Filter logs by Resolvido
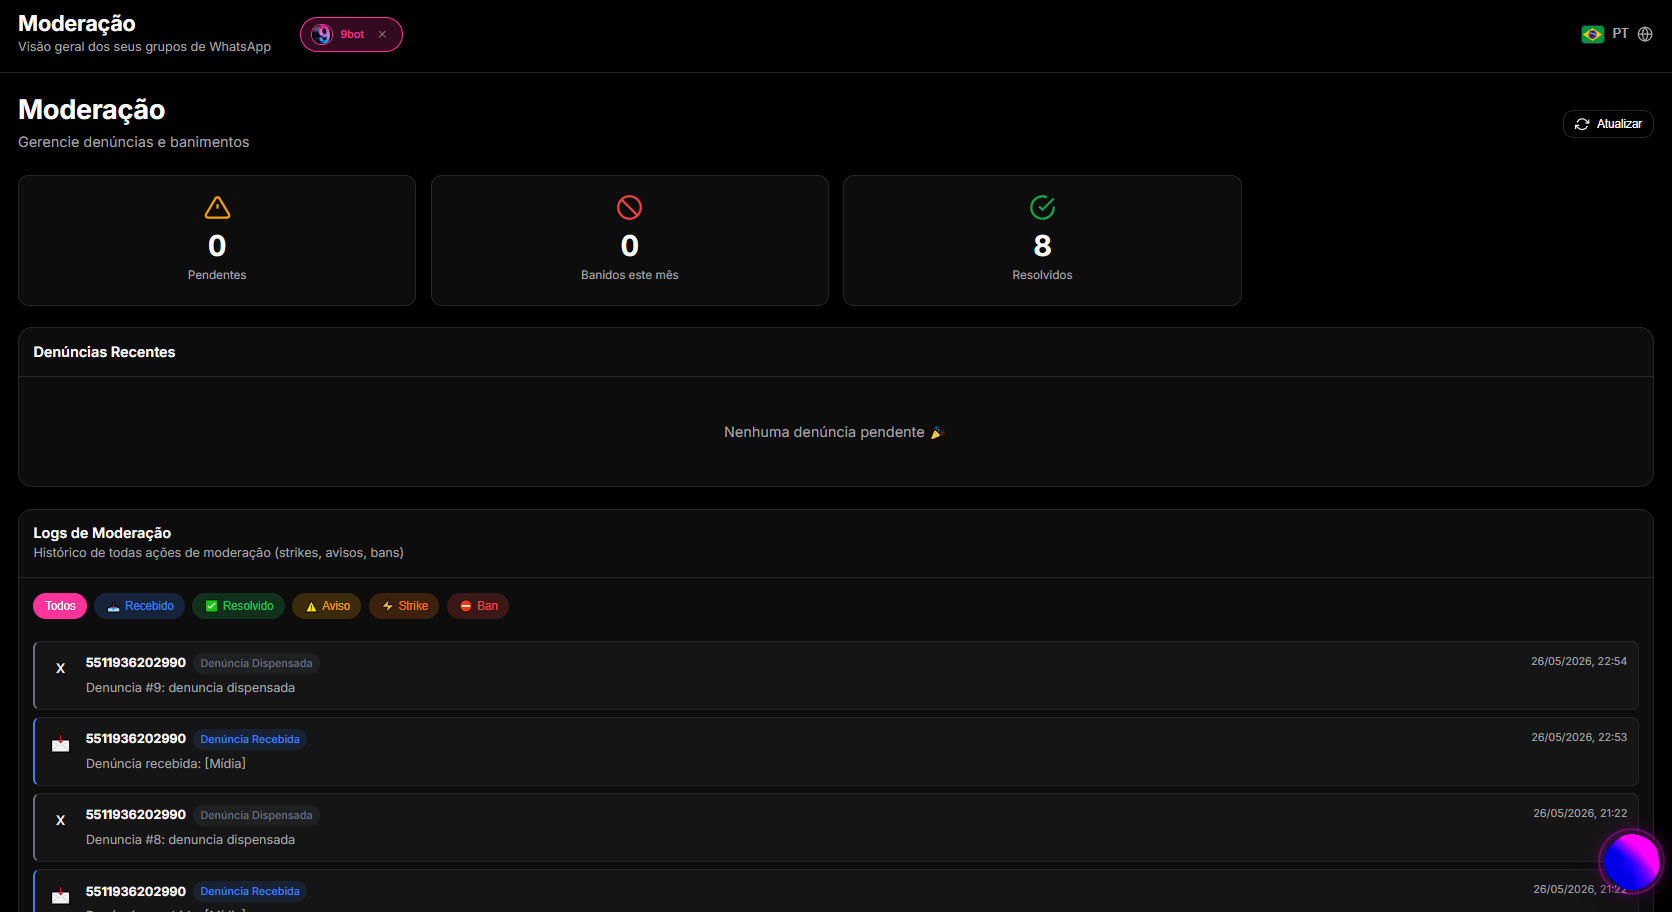The width and height of the screenshot is (1672, 912). [238, 606]
